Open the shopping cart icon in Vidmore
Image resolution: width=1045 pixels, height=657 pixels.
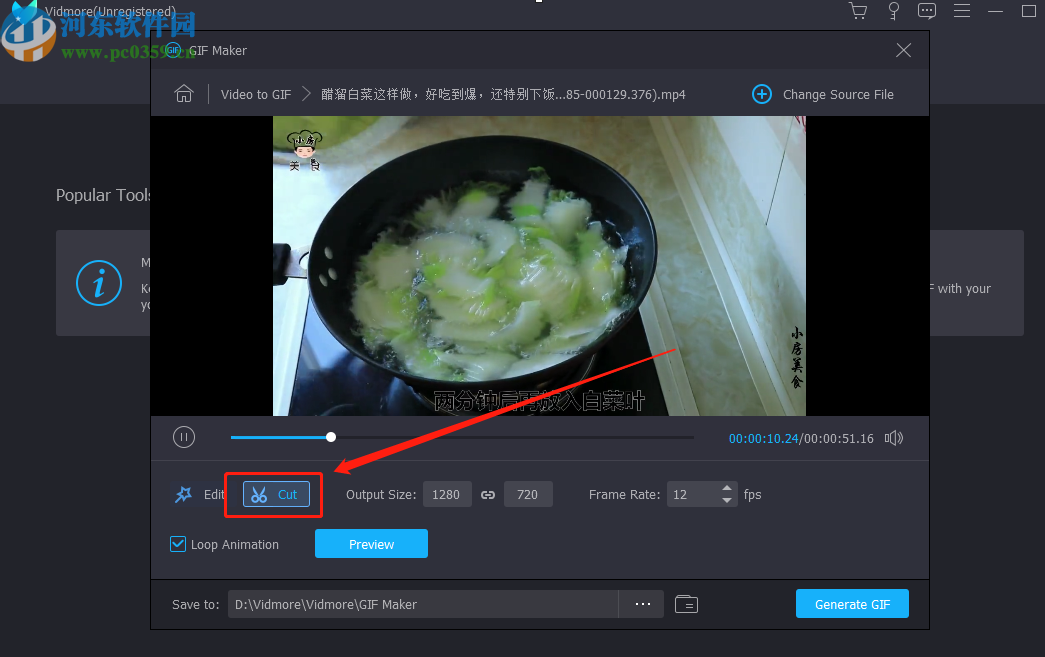point(858,11)
